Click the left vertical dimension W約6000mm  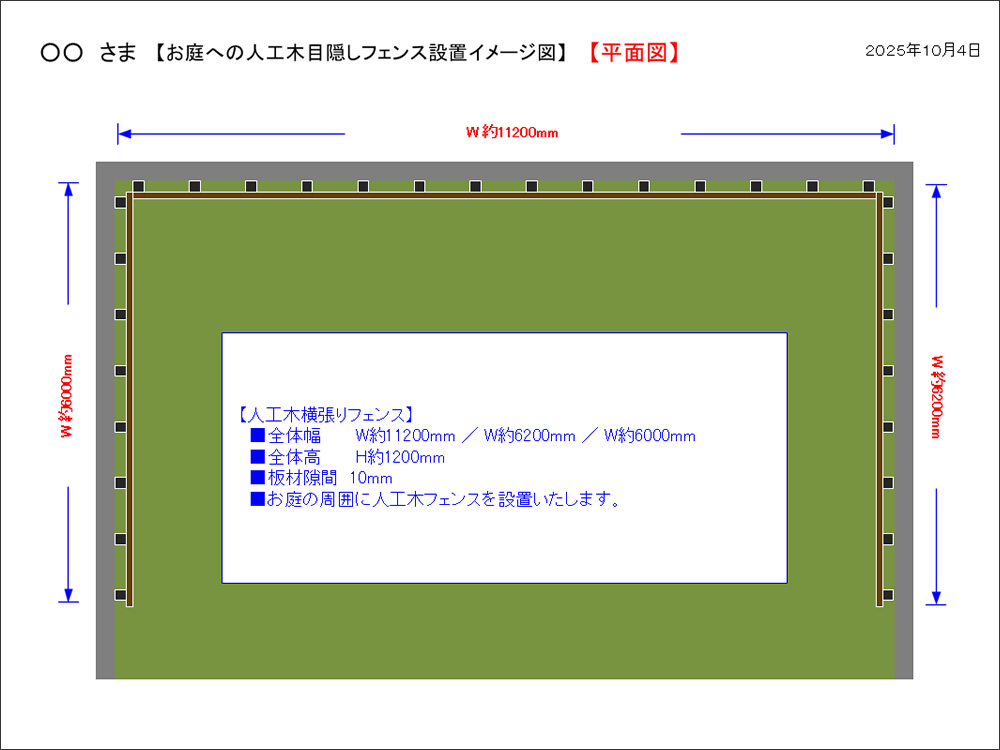click(x=67, y=396)
